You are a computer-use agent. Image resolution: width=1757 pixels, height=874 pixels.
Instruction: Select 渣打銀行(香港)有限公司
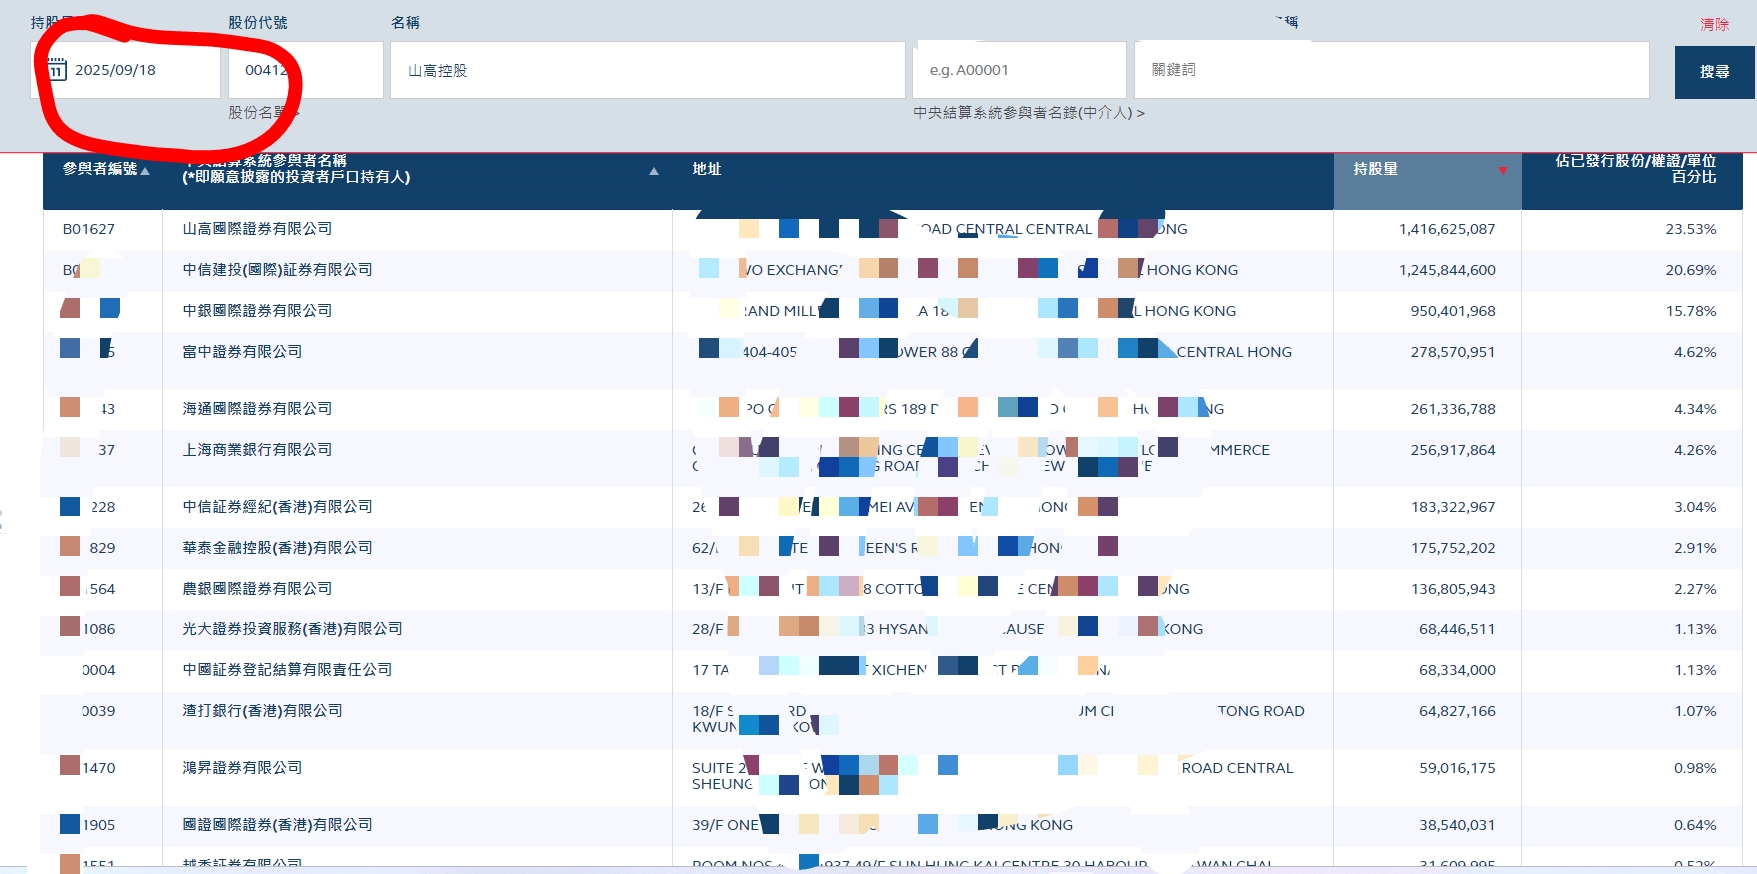click(262, 711)
